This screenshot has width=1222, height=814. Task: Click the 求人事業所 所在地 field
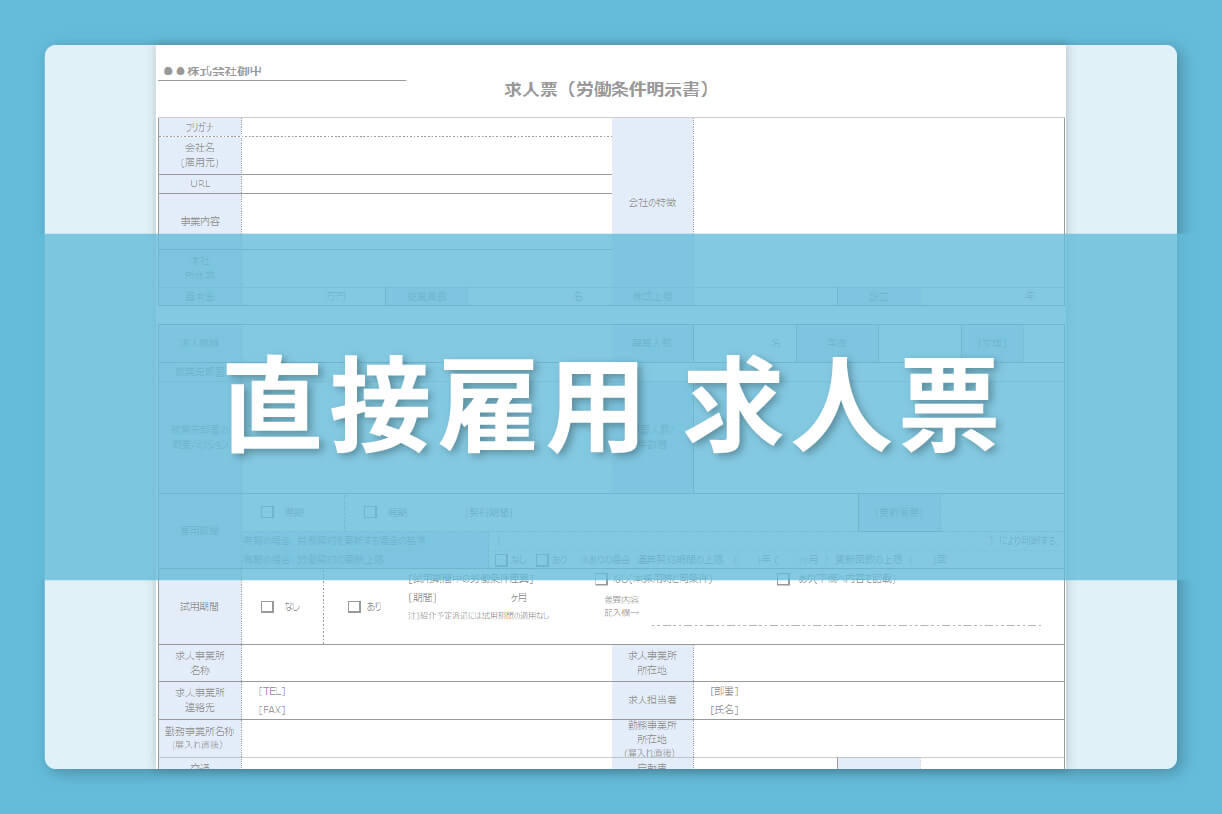(878, 663)
